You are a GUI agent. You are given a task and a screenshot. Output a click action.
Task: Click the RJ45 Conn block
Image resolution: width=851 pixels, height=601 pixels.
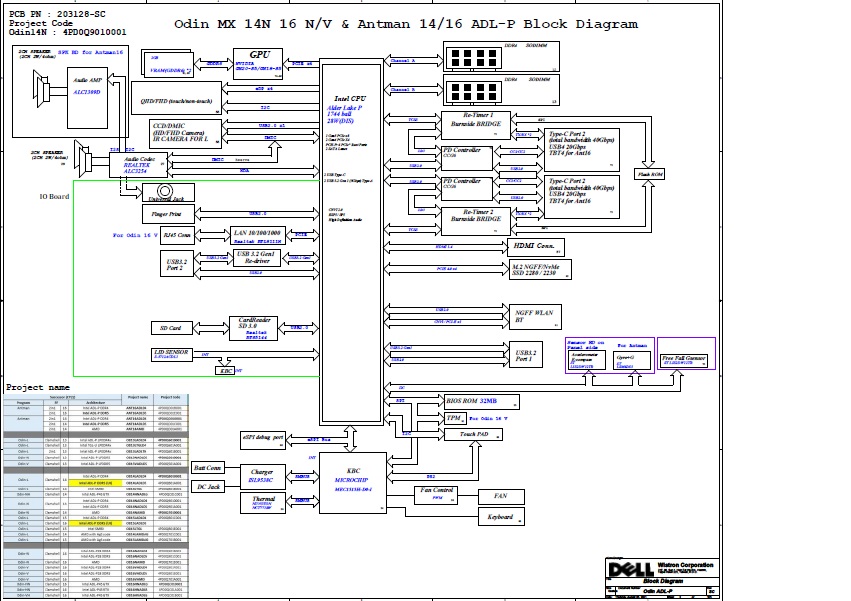177,235
